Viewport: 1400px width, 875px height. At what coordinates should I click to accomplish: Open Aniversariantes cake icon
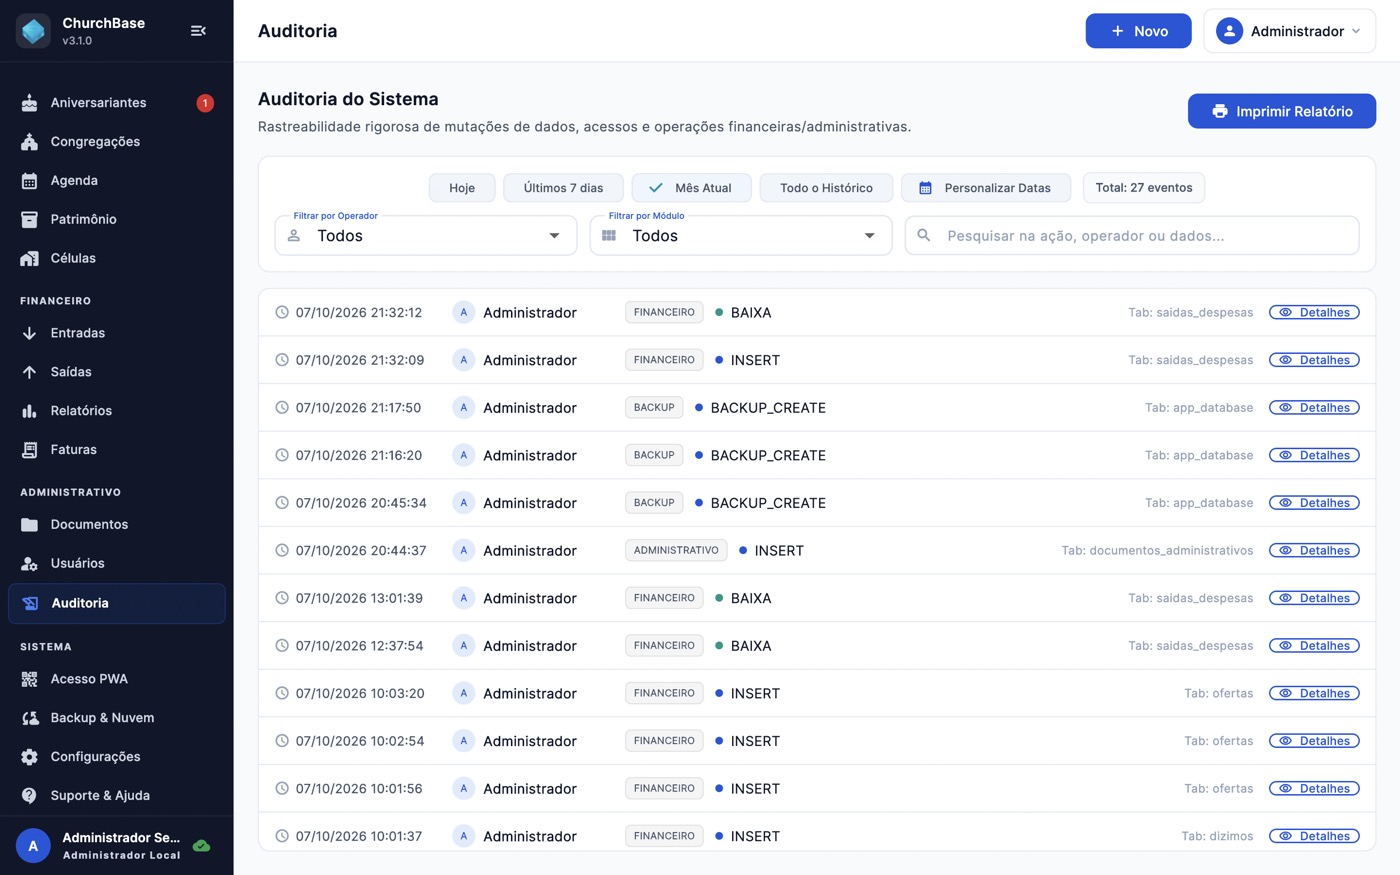[x=30, y=103]
